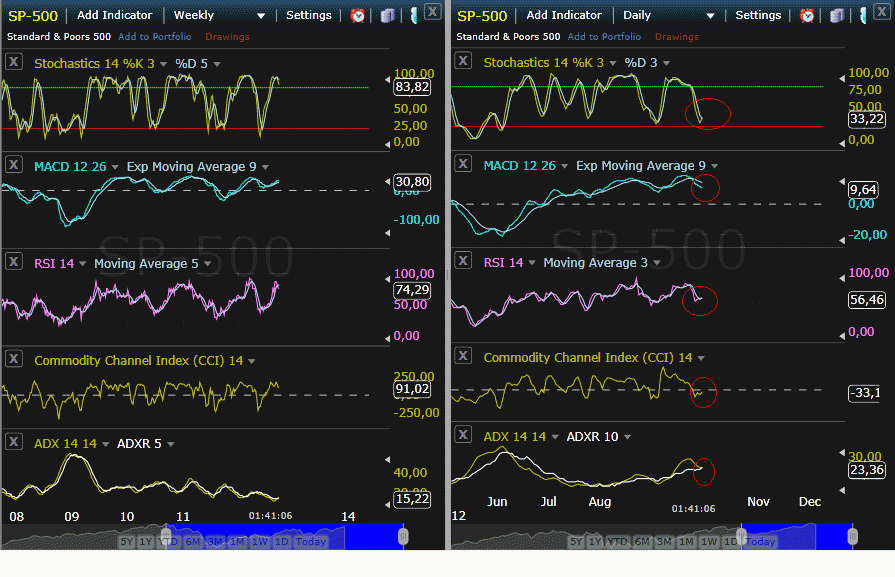Open CCI 14 settings arrow in Daily panel
This screenshot has height=577, width=895.
(x=701, y=358)
